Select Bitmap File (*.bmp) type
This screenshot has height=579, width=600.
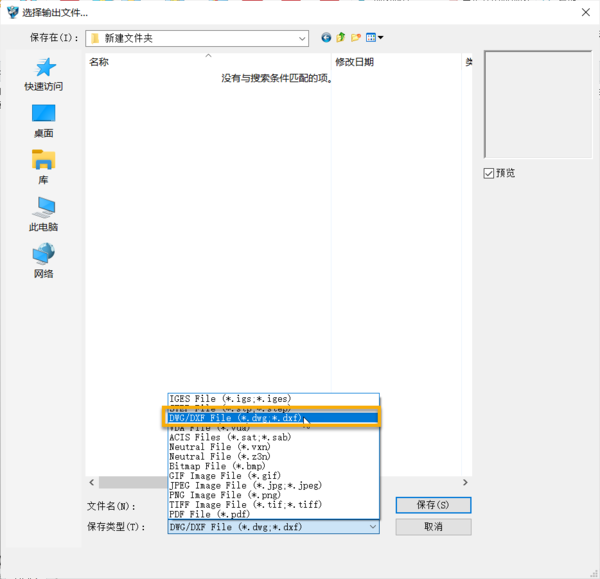coord(273,466)
